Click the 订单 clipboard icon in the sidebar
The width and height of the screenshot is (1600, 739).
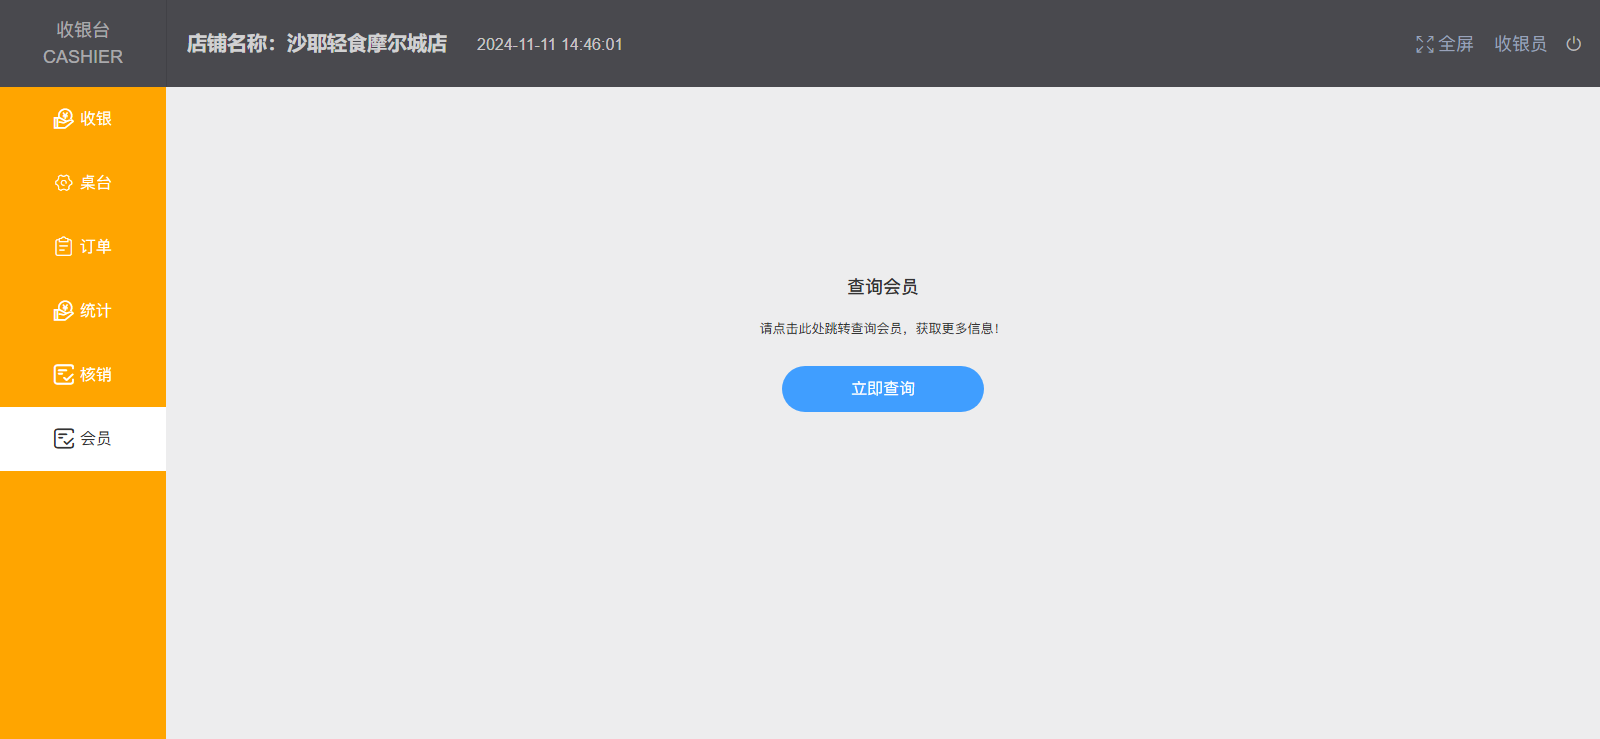tap(63, 247)
